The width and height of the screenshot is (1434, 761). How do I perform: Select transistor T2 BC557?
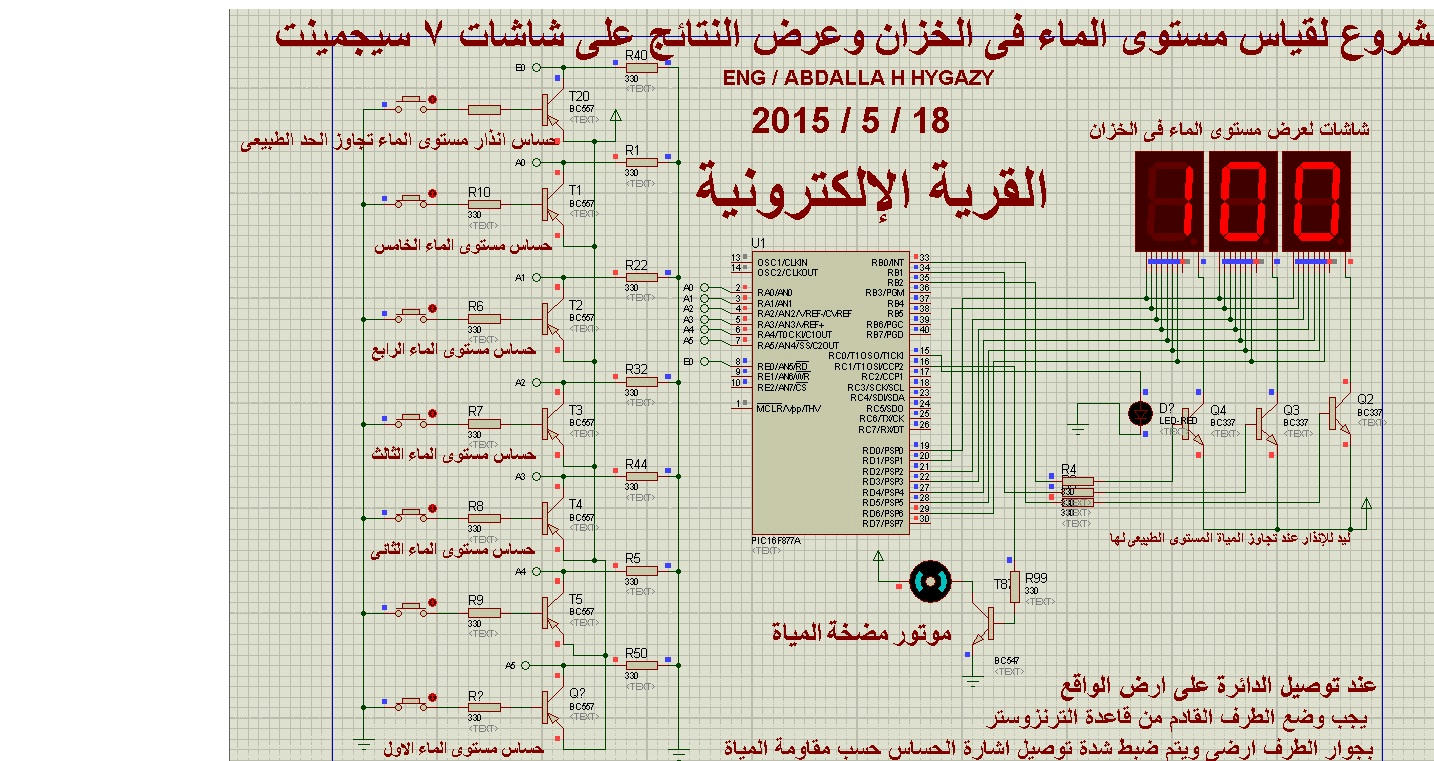tap(551, 318)
